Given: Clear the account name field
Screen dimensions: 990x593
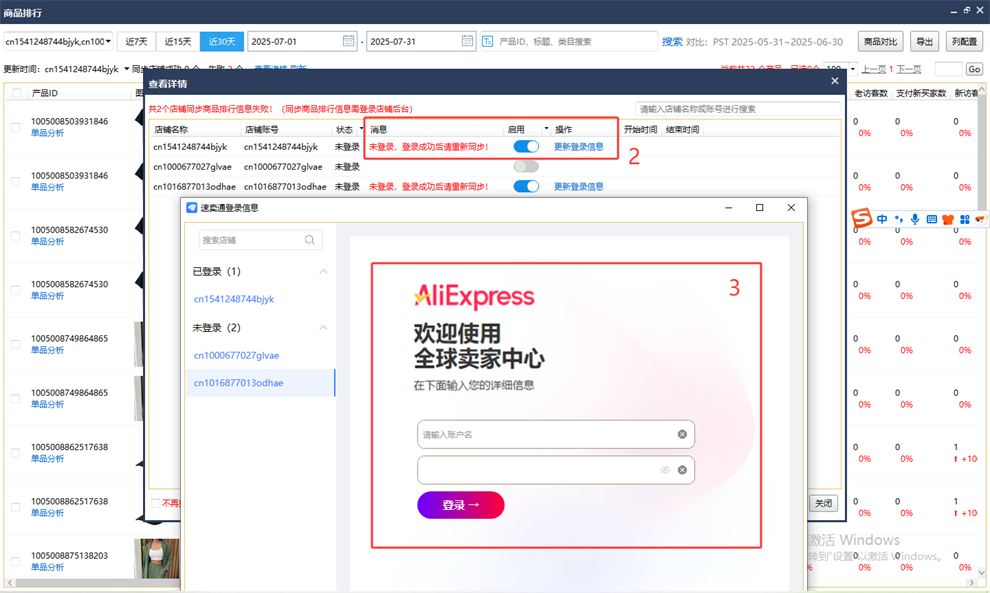Looking at the screenshot, I should pos(682,434).
